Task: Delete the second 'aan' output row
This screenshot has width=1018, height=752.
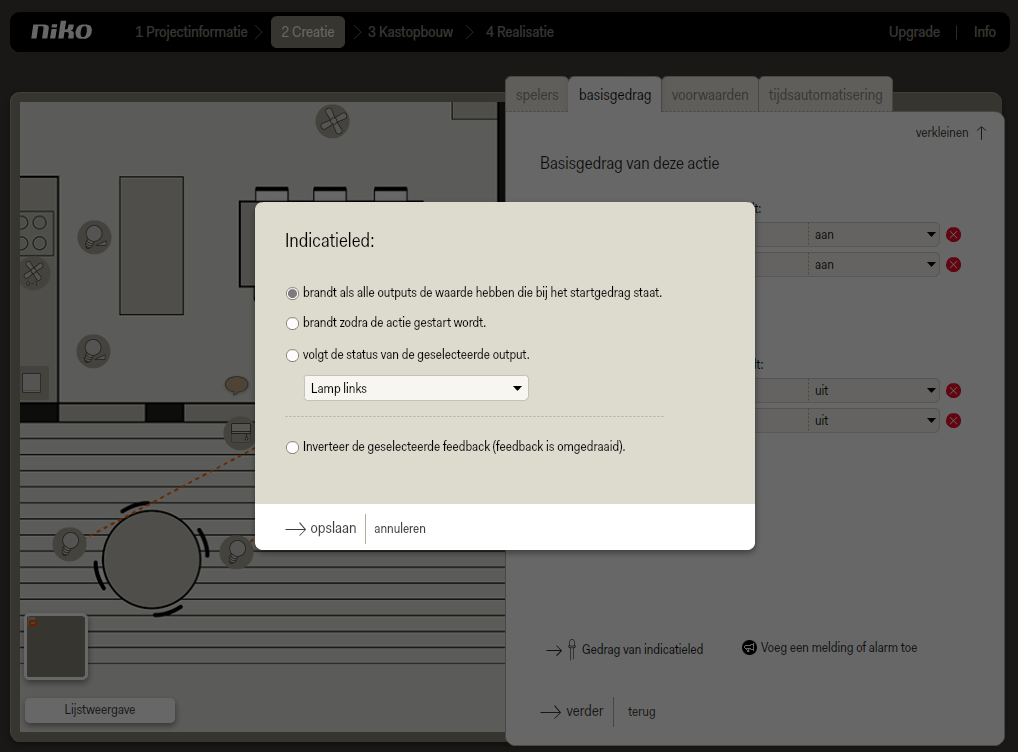Action: tap(953, 264)
